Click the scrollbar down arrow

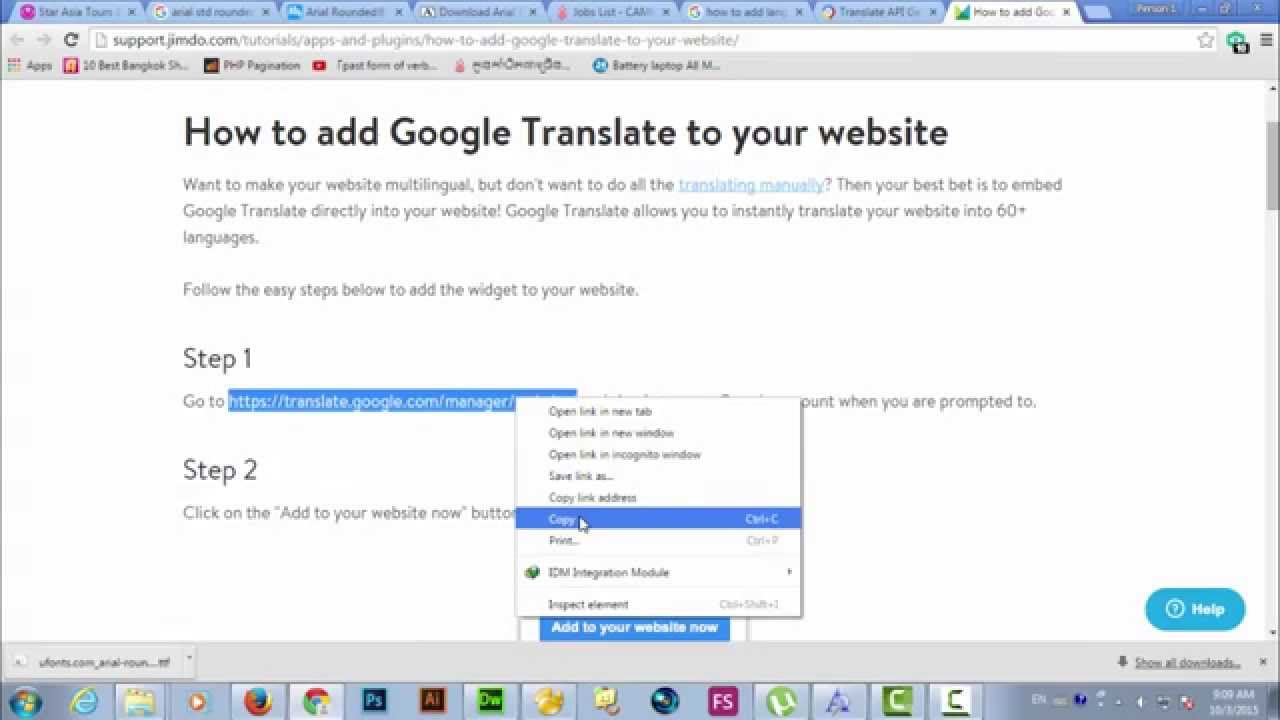pyautogui.click(x=1272, y=631)
